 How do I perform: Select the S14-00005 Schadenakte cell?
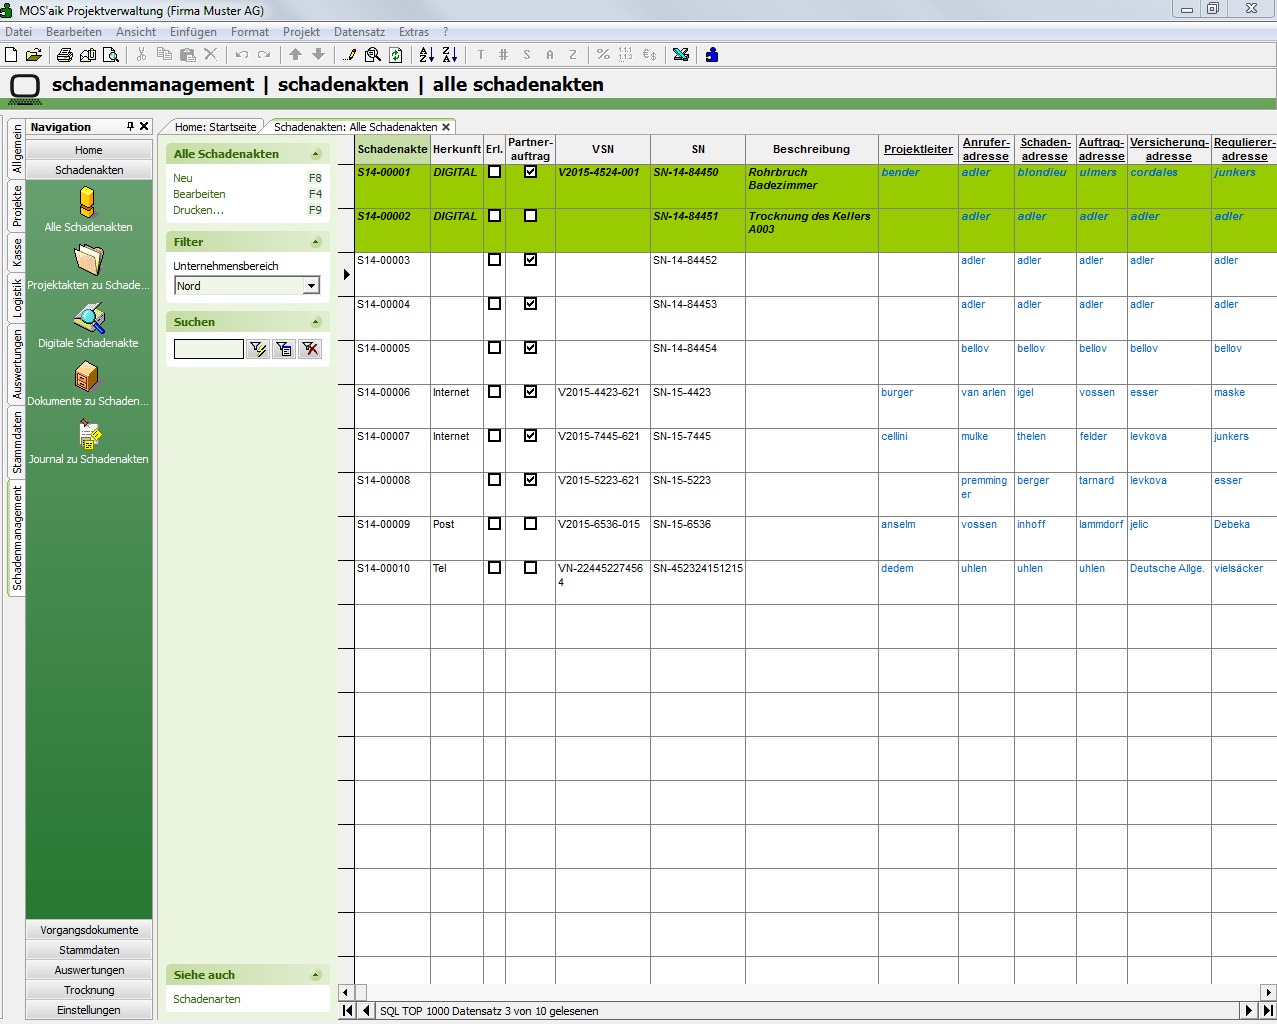(392, 362)
